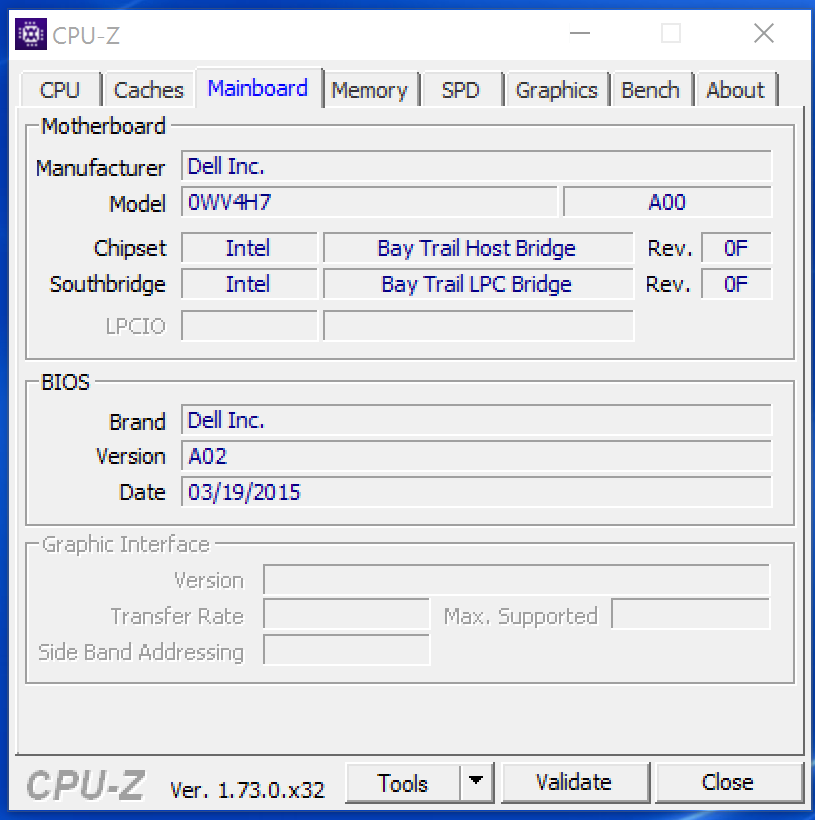The width and height of the screenshot is (815, 820).
Task: Open the Bench tab
Action: coord(650,90)
